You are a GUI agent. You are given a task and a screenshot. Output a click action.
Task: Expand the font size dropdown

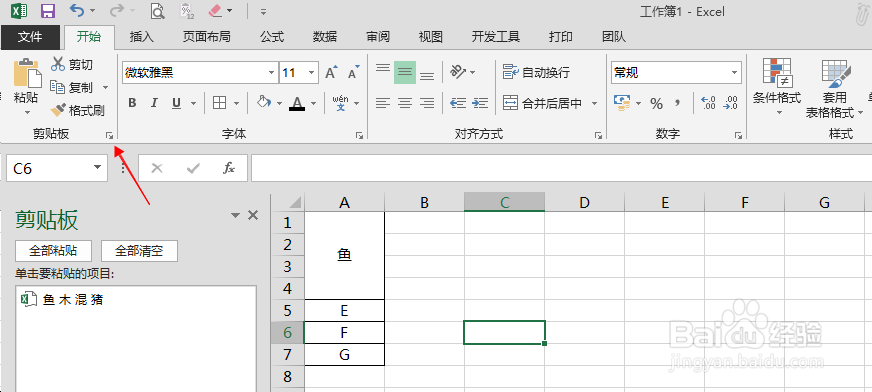click(x=311, y=73)
